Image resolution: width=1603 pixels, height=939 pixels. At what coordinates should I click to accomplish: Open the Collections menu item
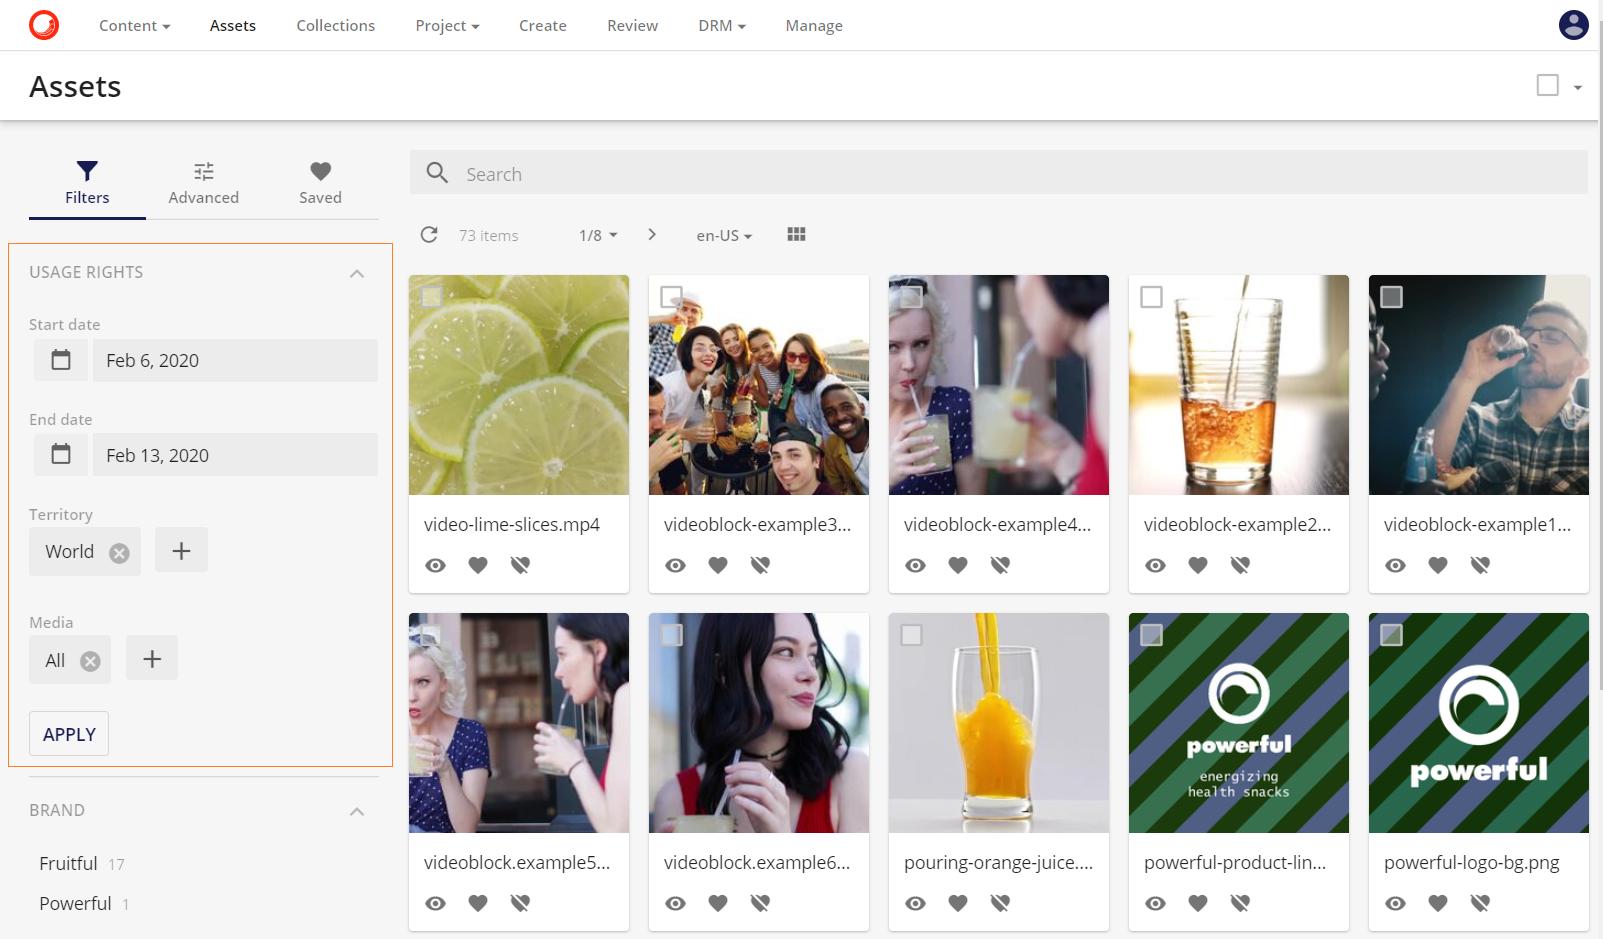click(335, 26)
